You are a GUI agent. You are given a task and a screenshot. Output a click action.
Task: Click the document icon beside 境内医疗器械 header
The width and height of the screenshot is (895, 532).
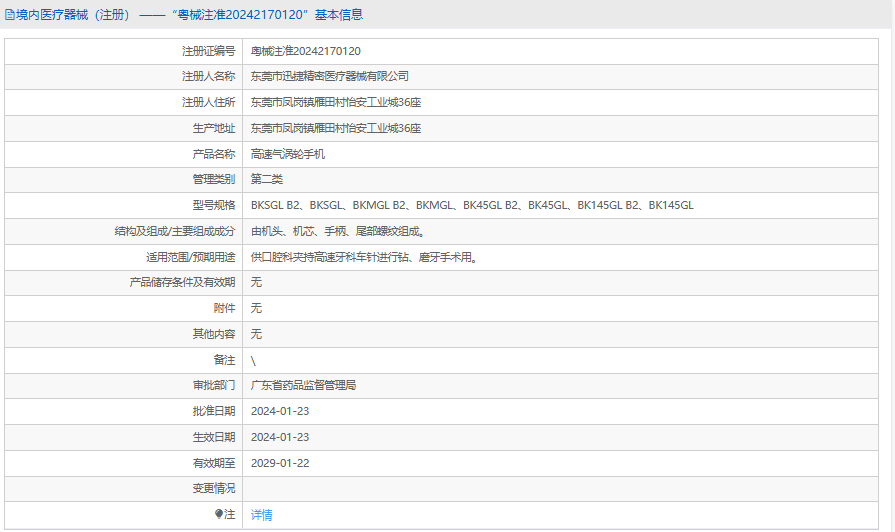10,15
